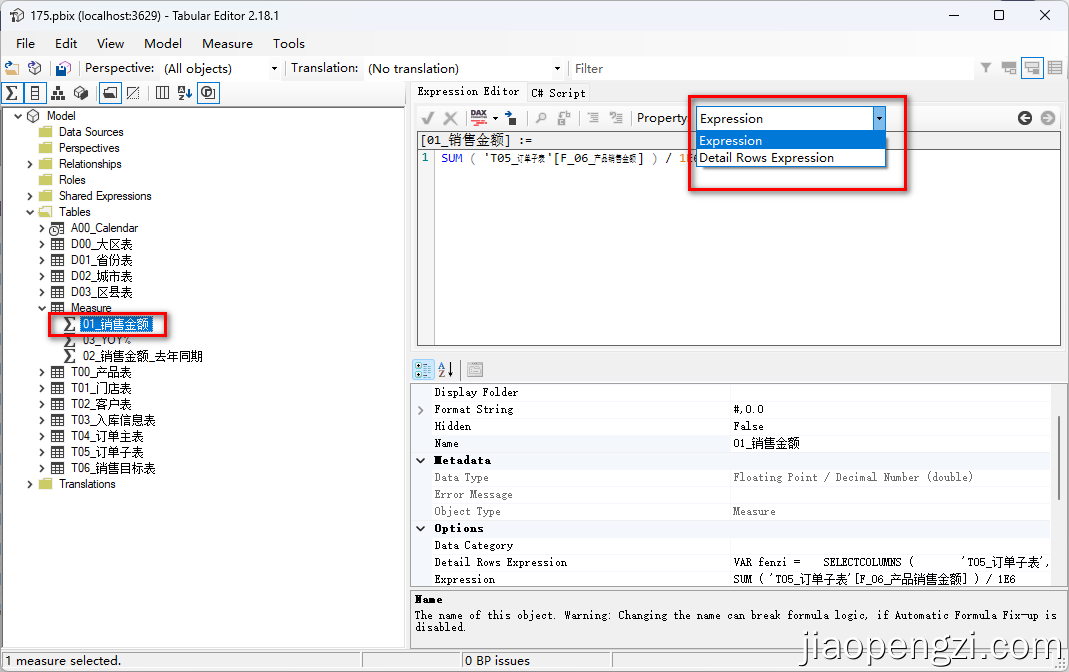
Task: Open the DAX formatter options arrow
Action: 495,118
